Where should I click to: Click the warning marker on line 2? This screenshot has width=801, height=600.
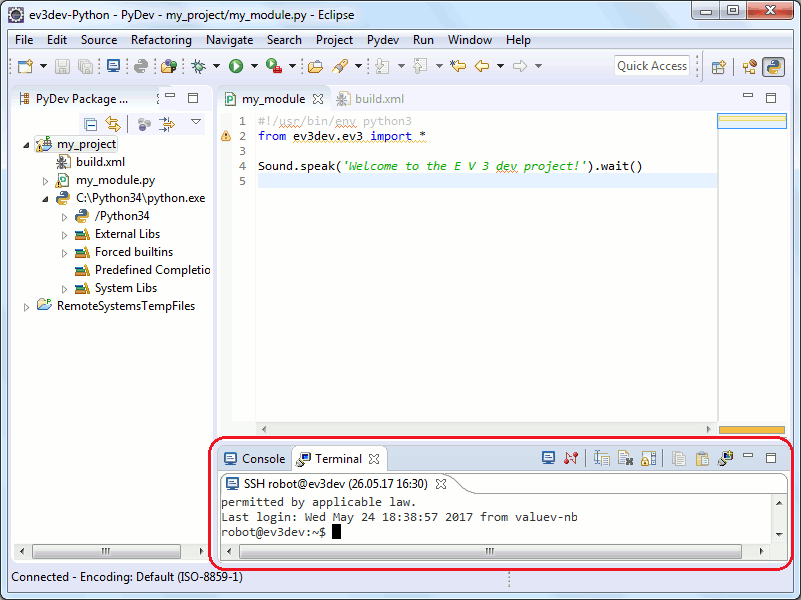[x=226, y=136]
